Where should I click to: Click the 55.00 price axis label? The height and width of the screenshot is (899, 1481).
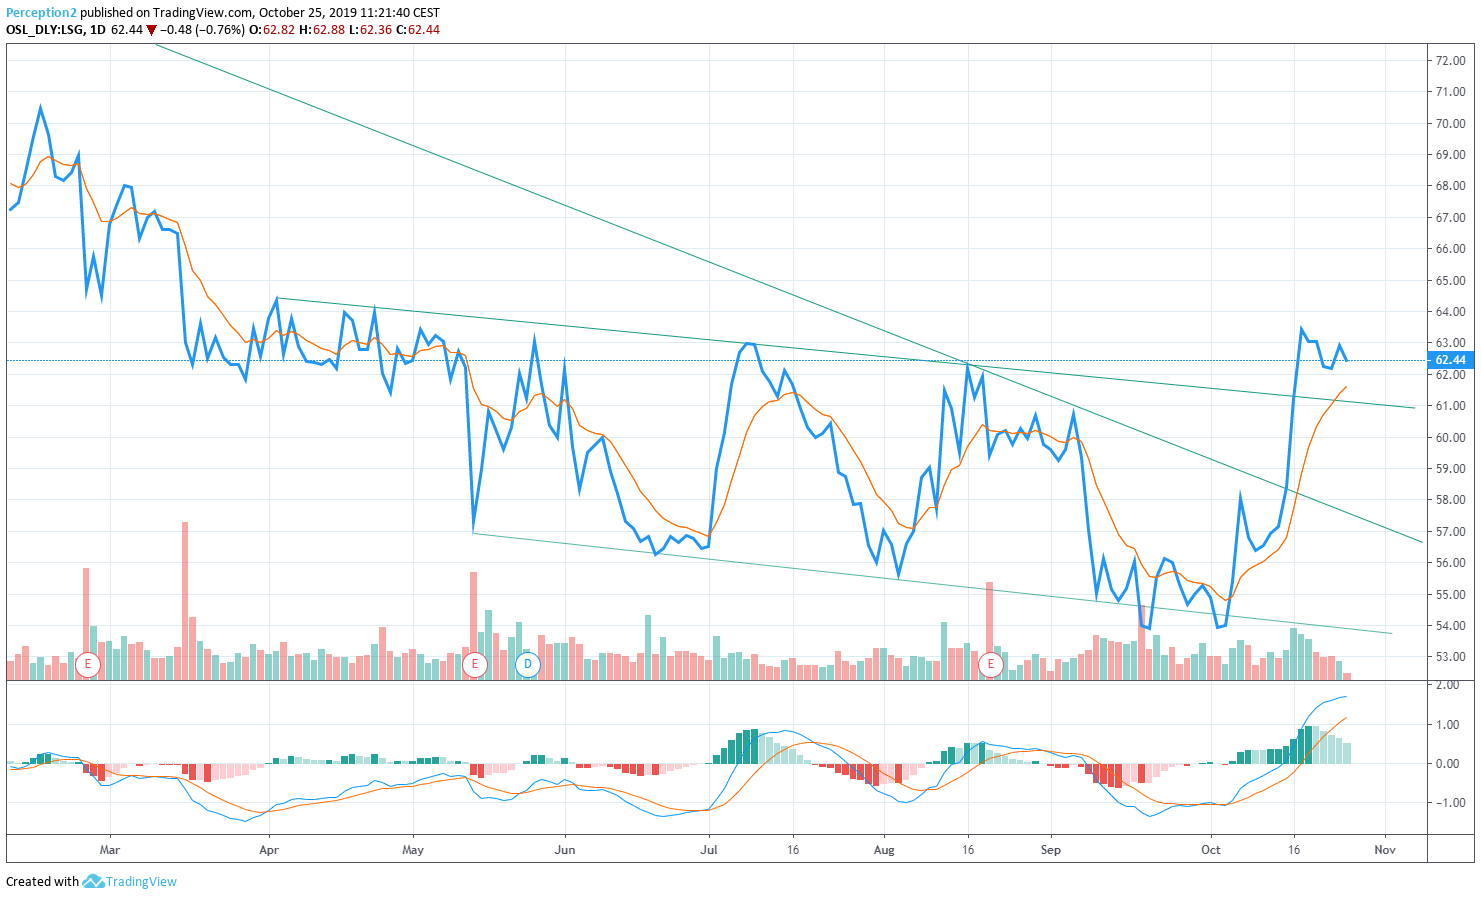1450,595
